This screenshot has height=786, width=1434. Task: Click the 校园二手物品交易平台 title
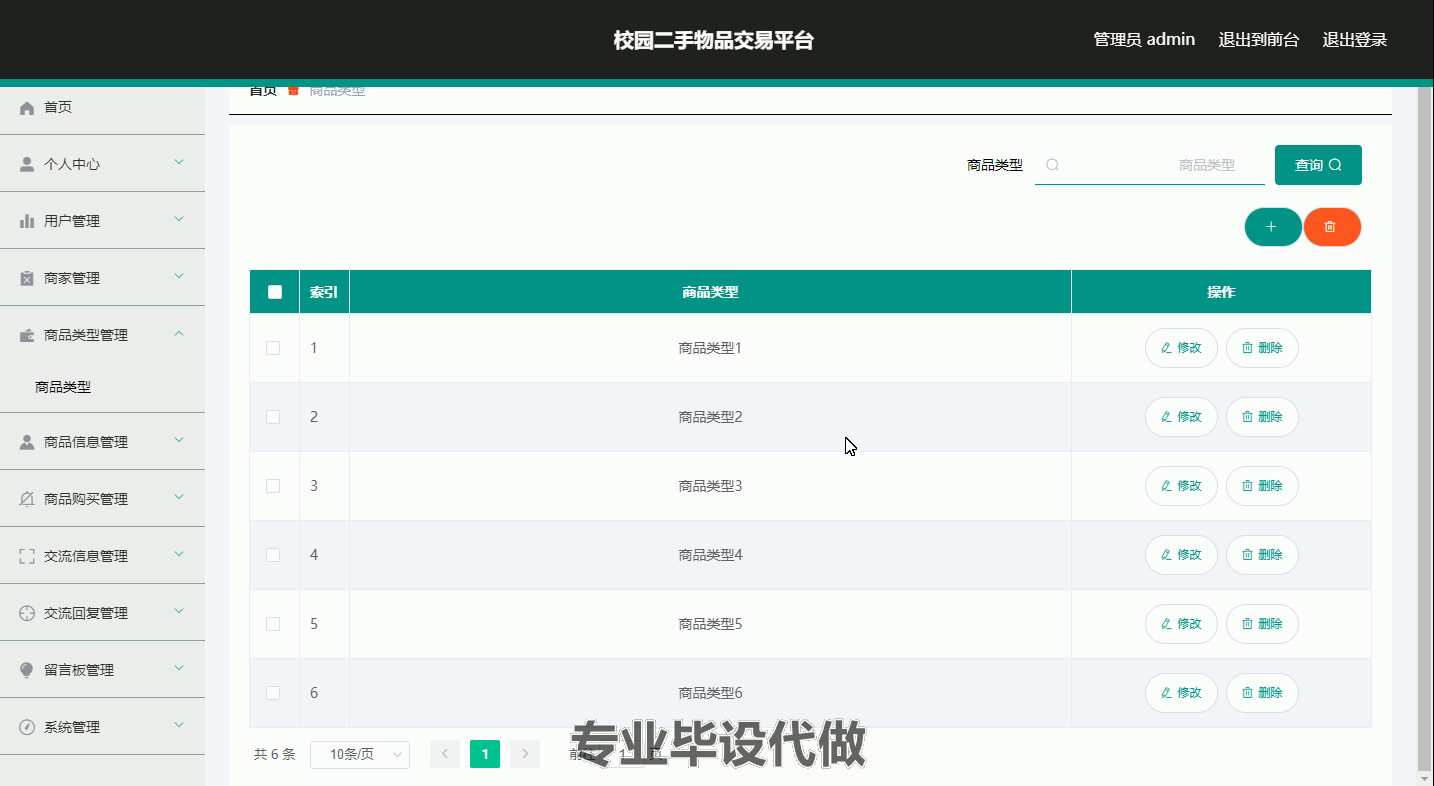click(x=714, y=41)
